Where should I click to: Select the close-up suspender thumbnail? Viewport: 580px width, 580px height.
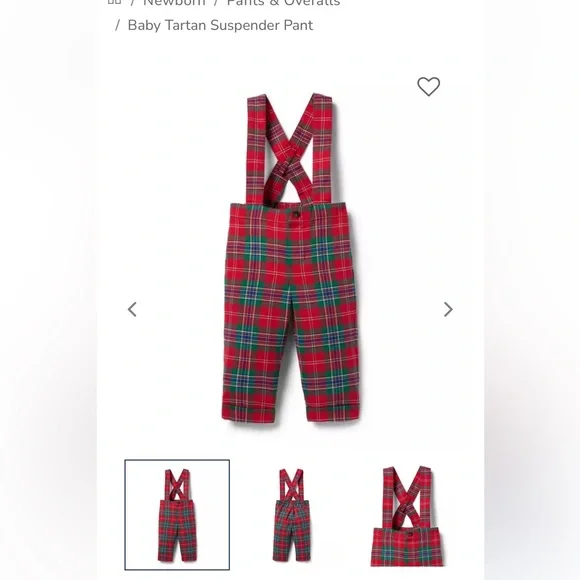tap(407, 516)
